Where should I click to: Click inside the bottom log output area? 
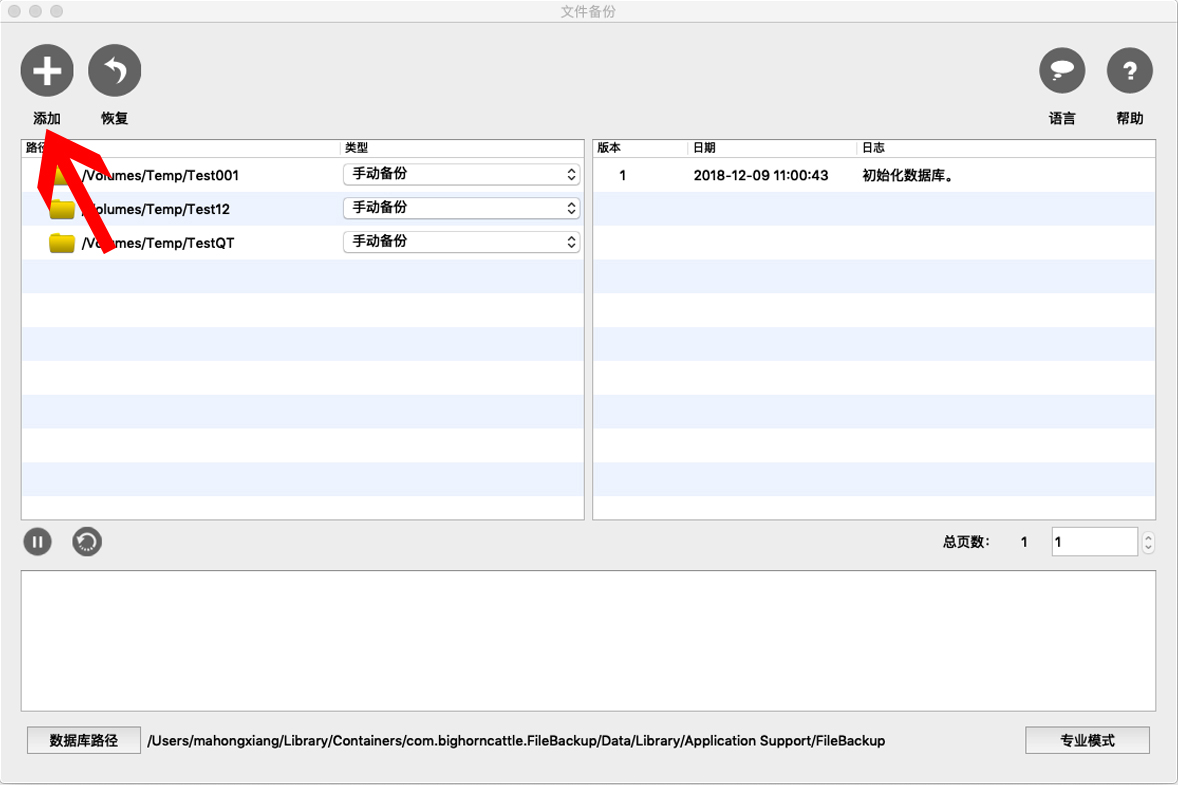[588, 641]
